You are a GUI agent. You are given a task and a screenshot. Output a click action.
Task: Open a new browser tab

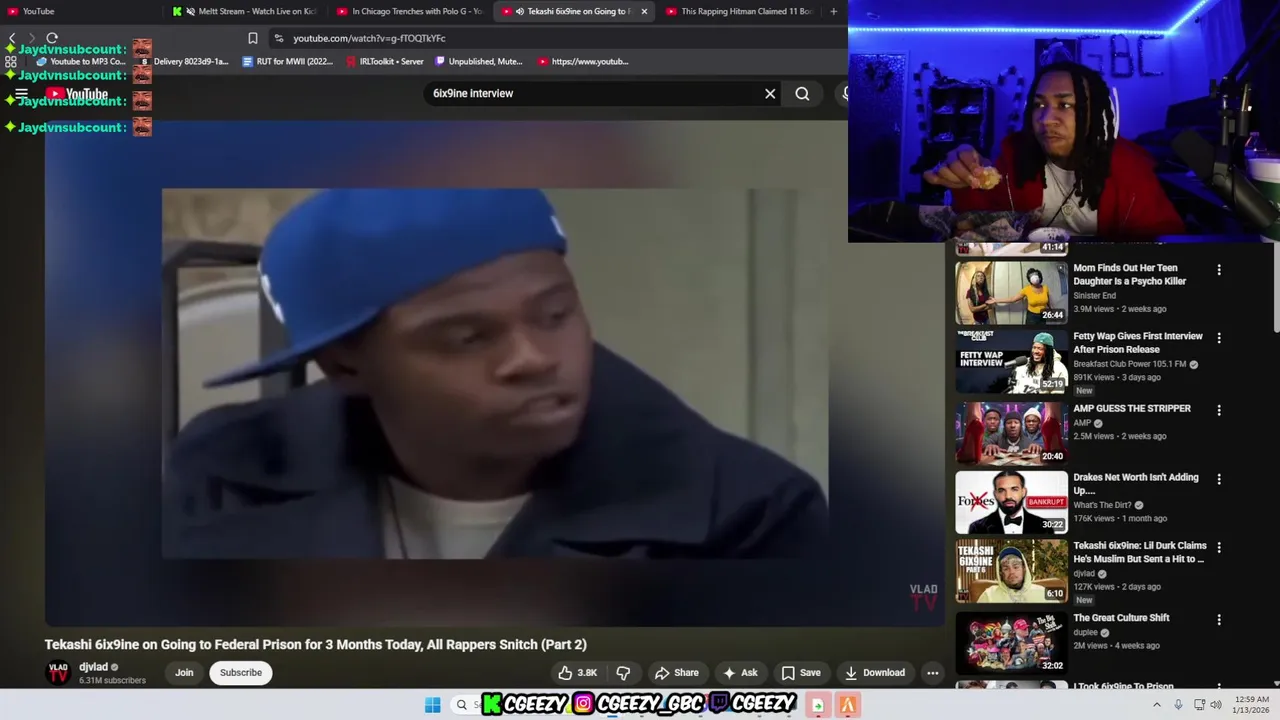[x=833, y=11]
